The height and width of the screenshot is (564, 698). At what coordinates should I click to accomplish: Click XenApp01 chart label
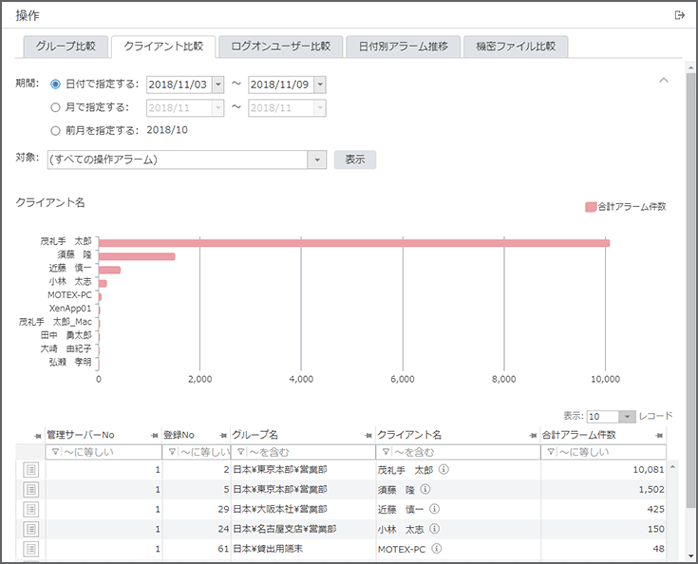[x=70, y=308]
